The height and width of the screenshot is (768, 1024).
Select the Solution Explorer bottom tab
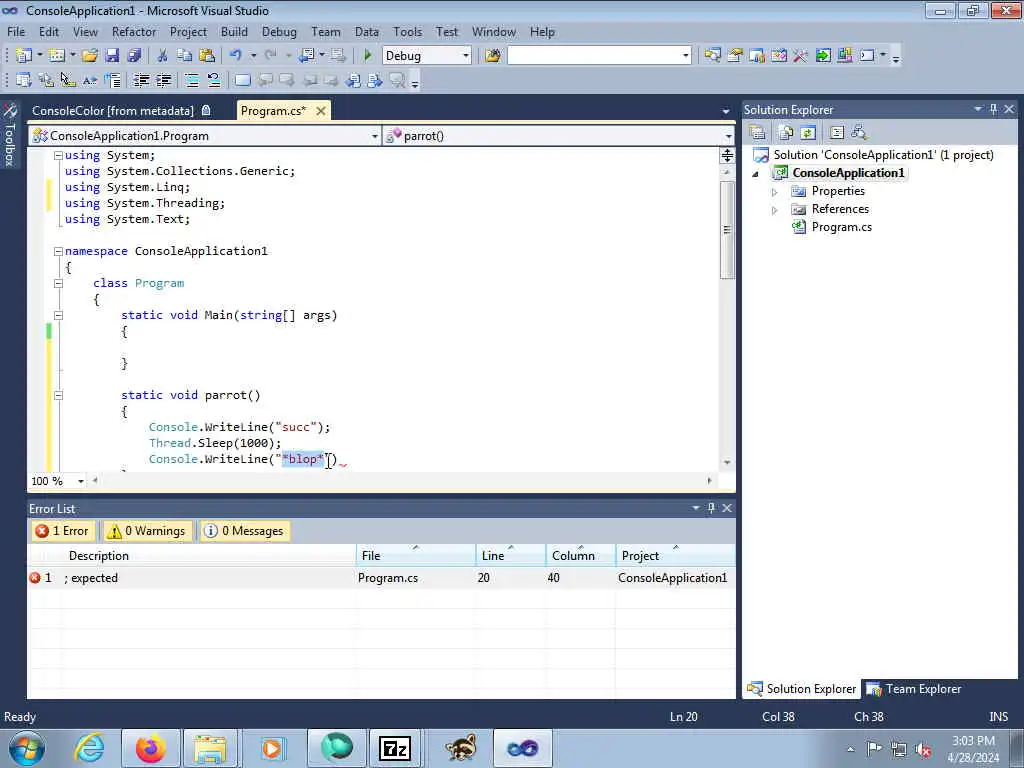click(801, 688)
